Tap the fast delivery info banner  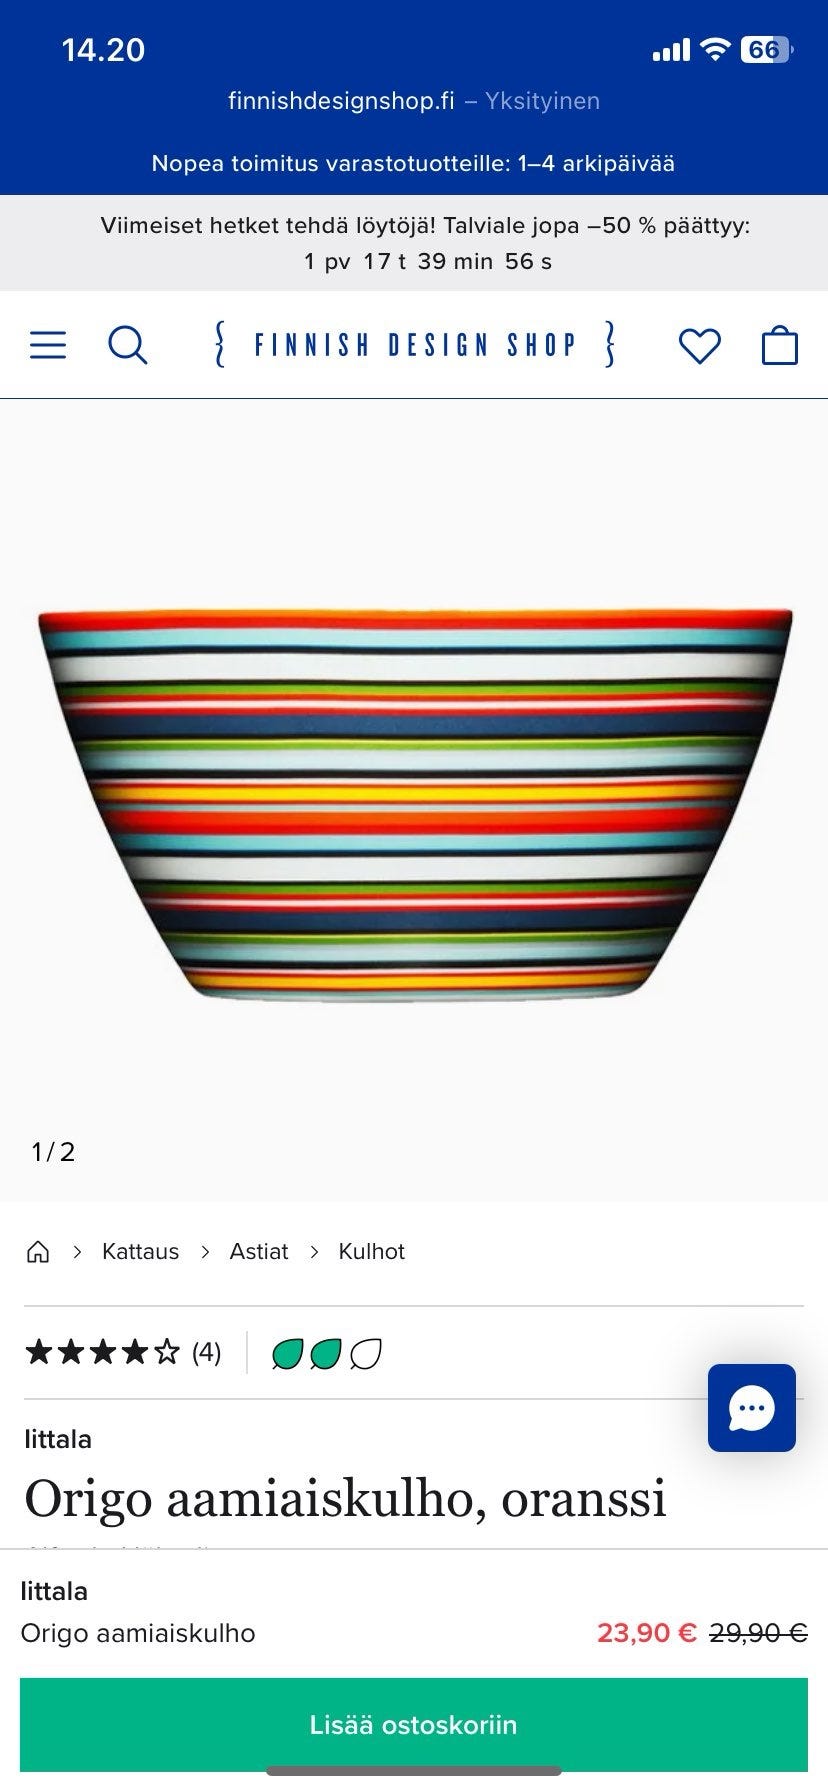[414, 163]
